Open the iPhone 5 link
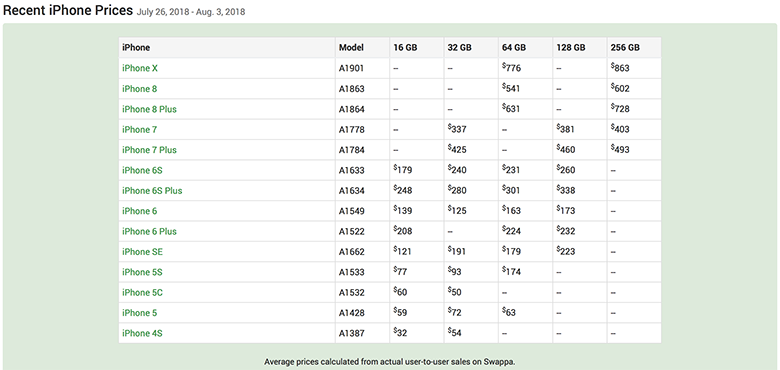Image resolution: width=780 pixels, height=370 pixels. [139, 313]
